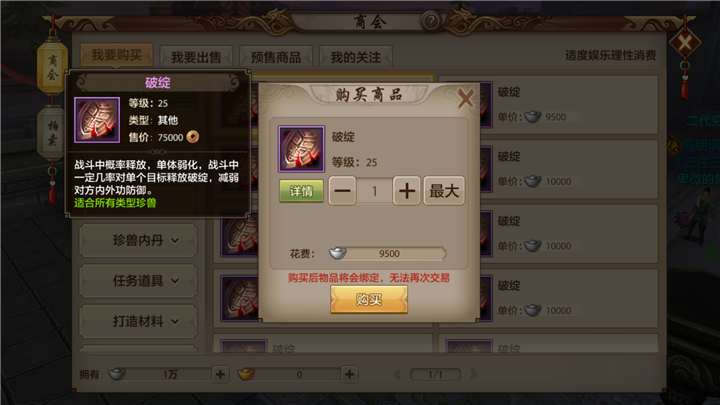Select the 商会 lantern side tab
720x405 pixels.
coord(52,68)
